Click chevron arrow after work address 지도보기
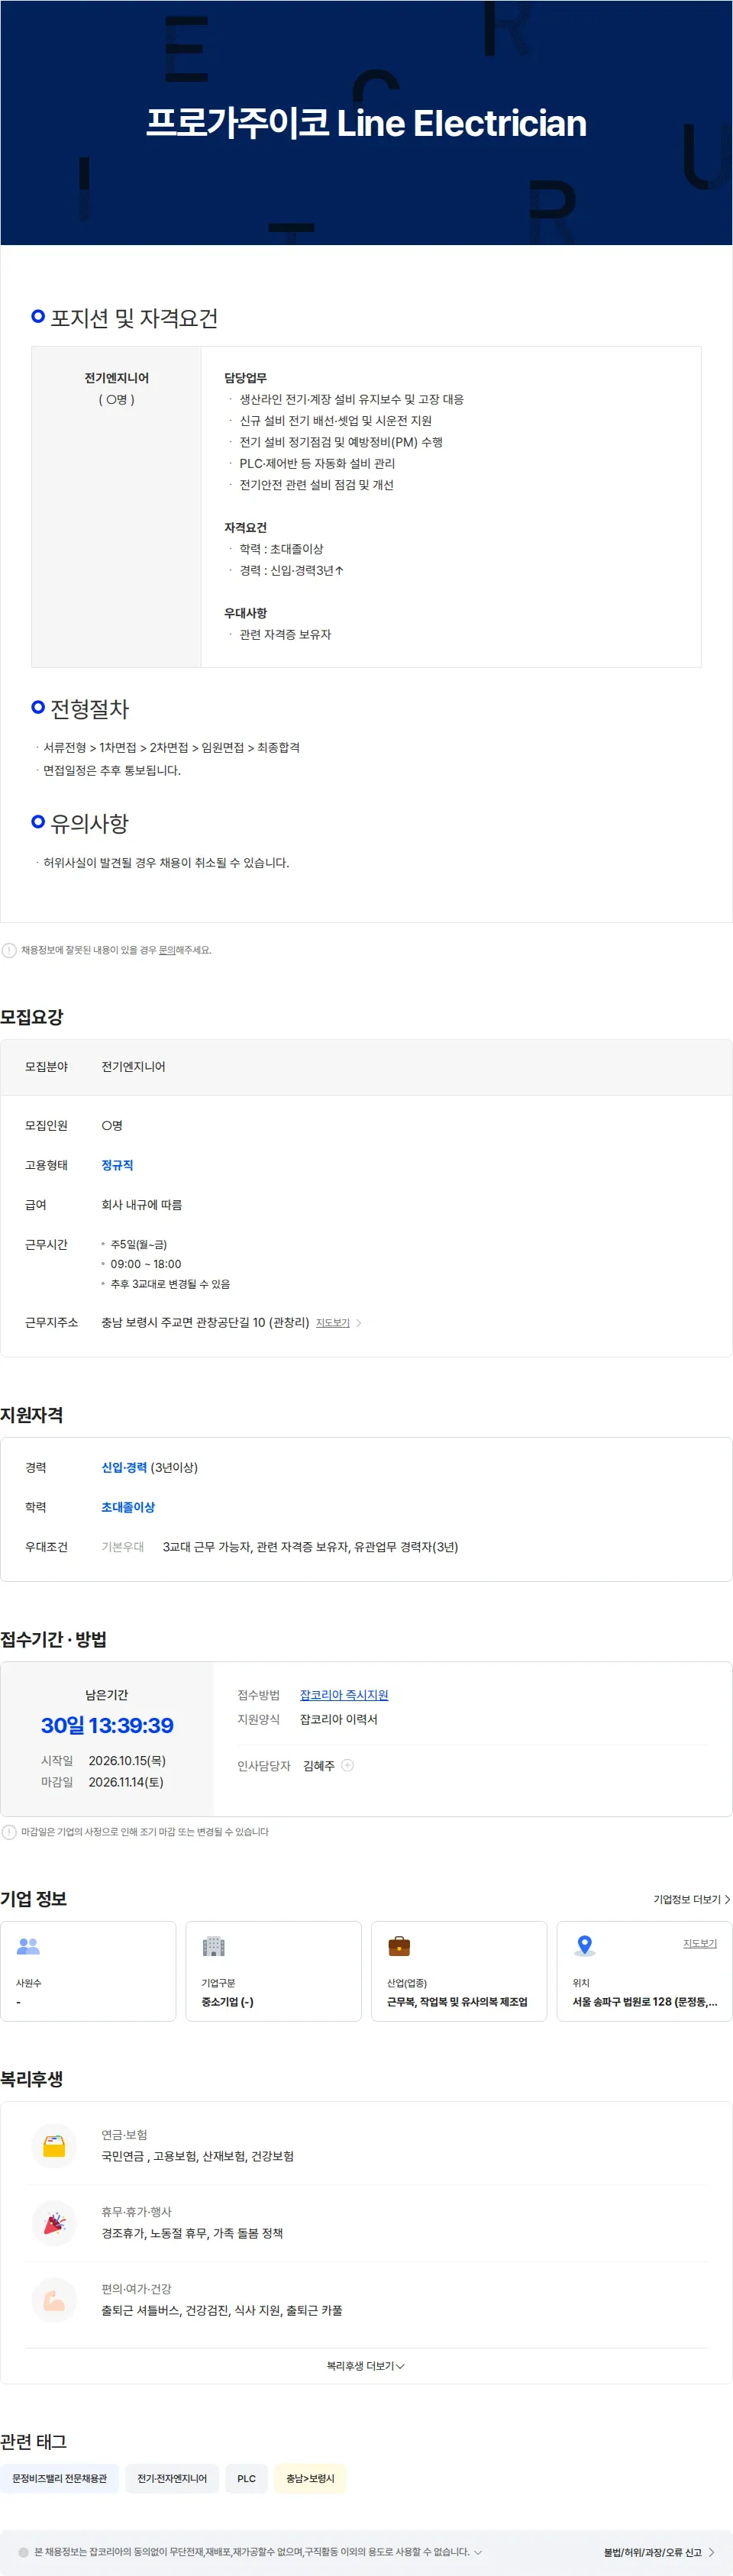 click(359, 1323)
